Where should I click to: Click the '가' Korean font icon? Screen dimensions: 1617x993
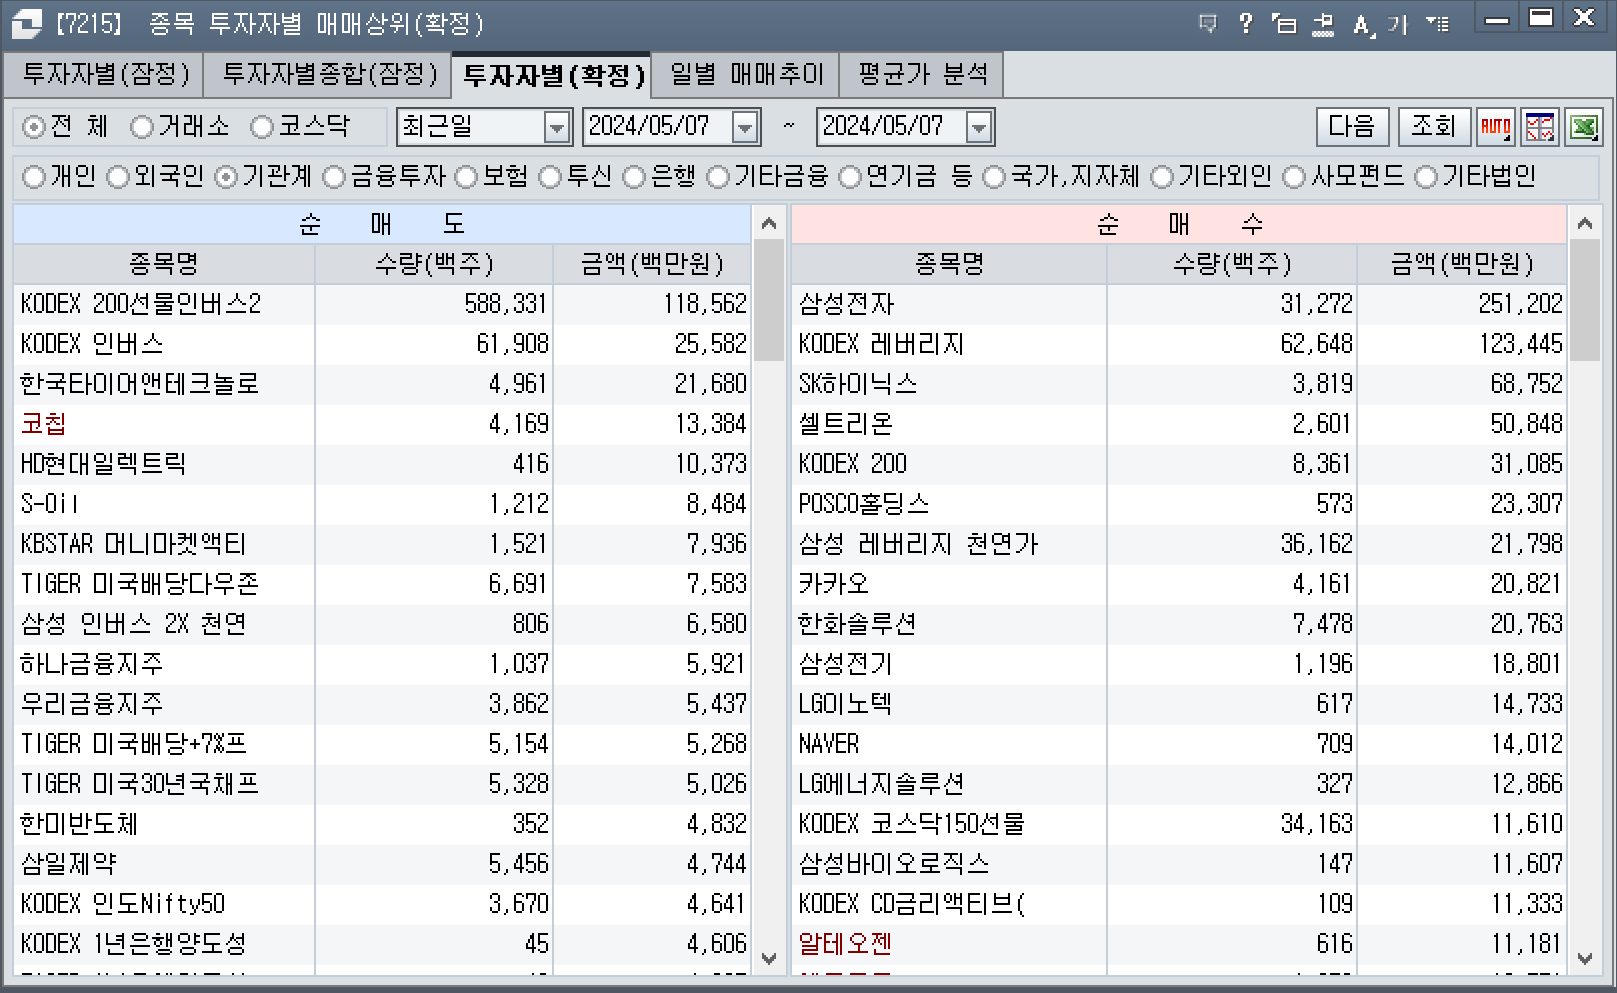pyautogui.click(x=1398, y=24)
